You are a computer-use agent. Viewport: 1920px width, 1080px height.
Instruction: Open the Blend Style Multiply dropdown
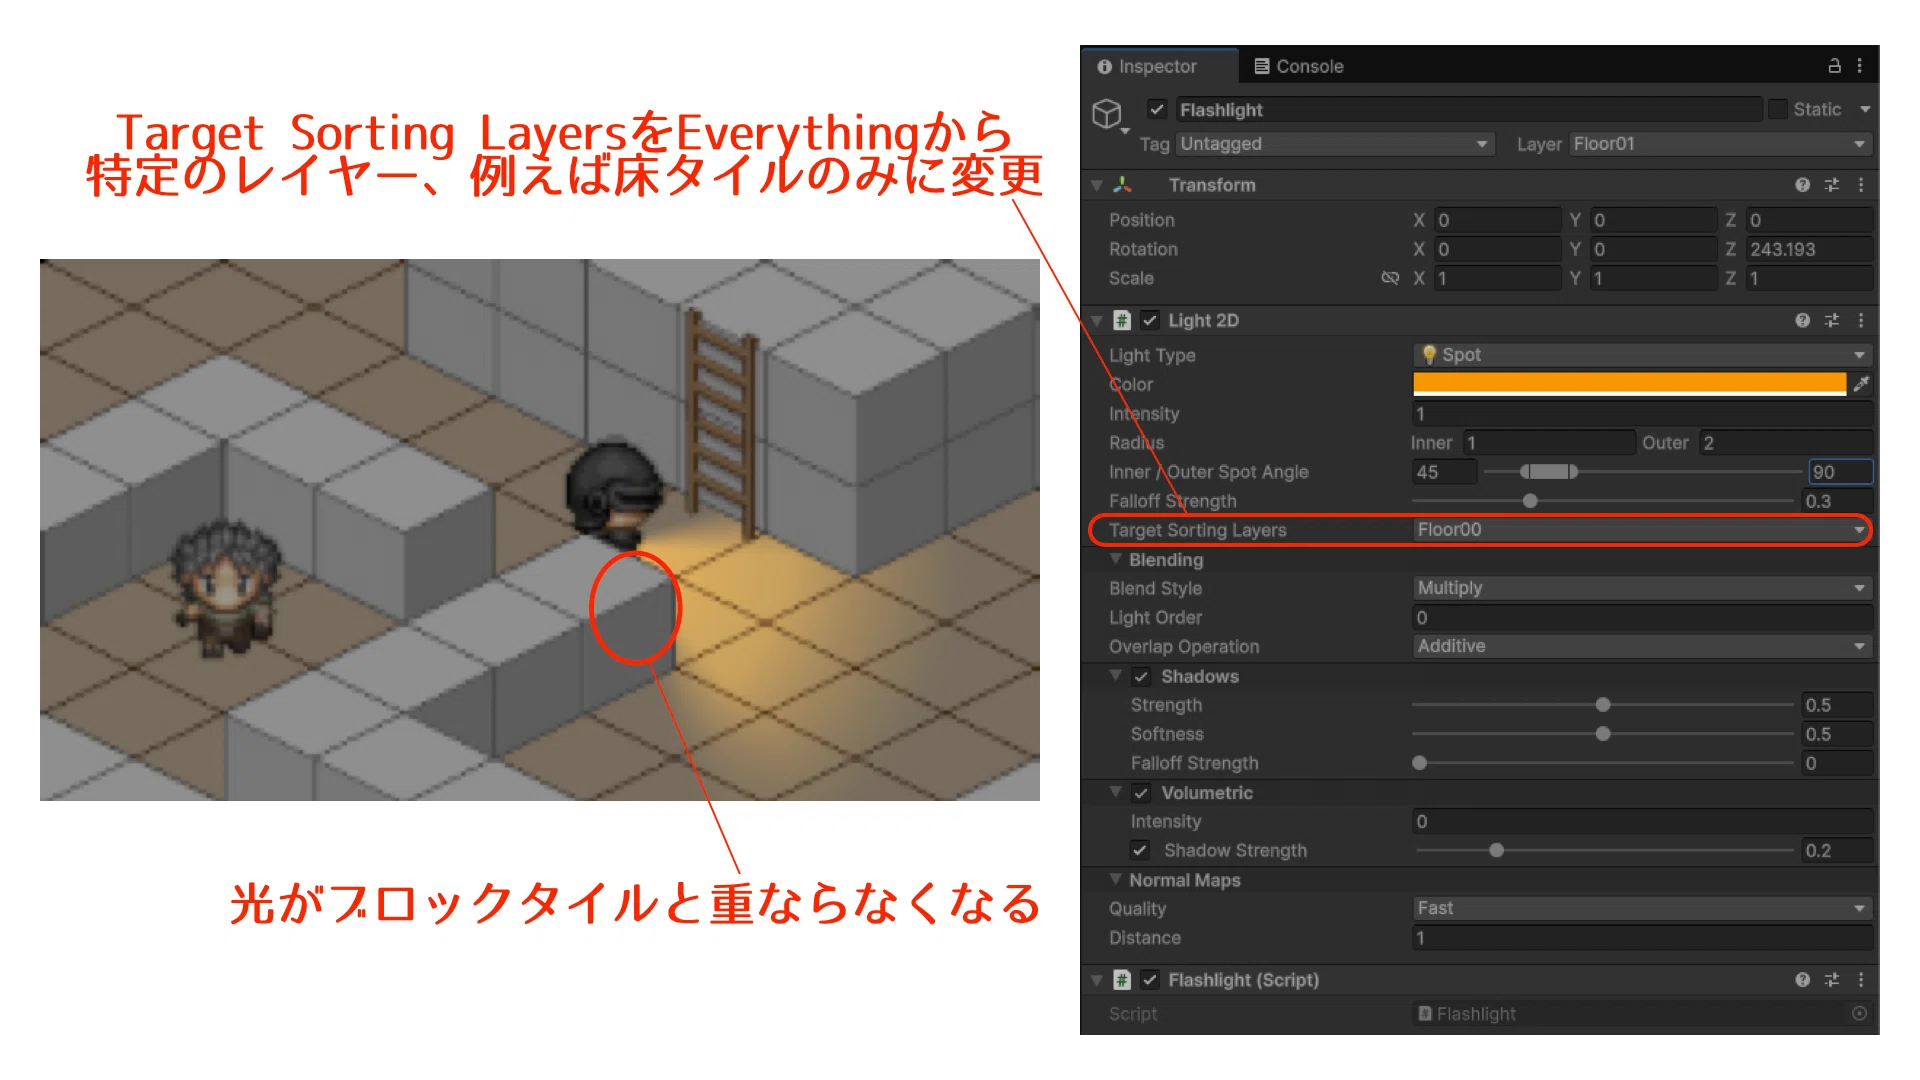[x=1642, y=588]
